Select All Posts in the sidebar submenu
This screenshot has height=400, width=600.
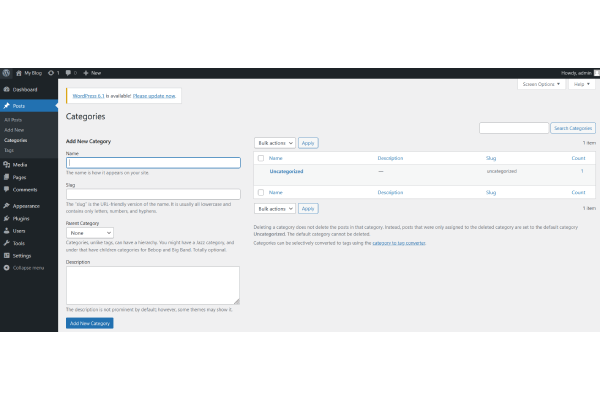(13, 120)
